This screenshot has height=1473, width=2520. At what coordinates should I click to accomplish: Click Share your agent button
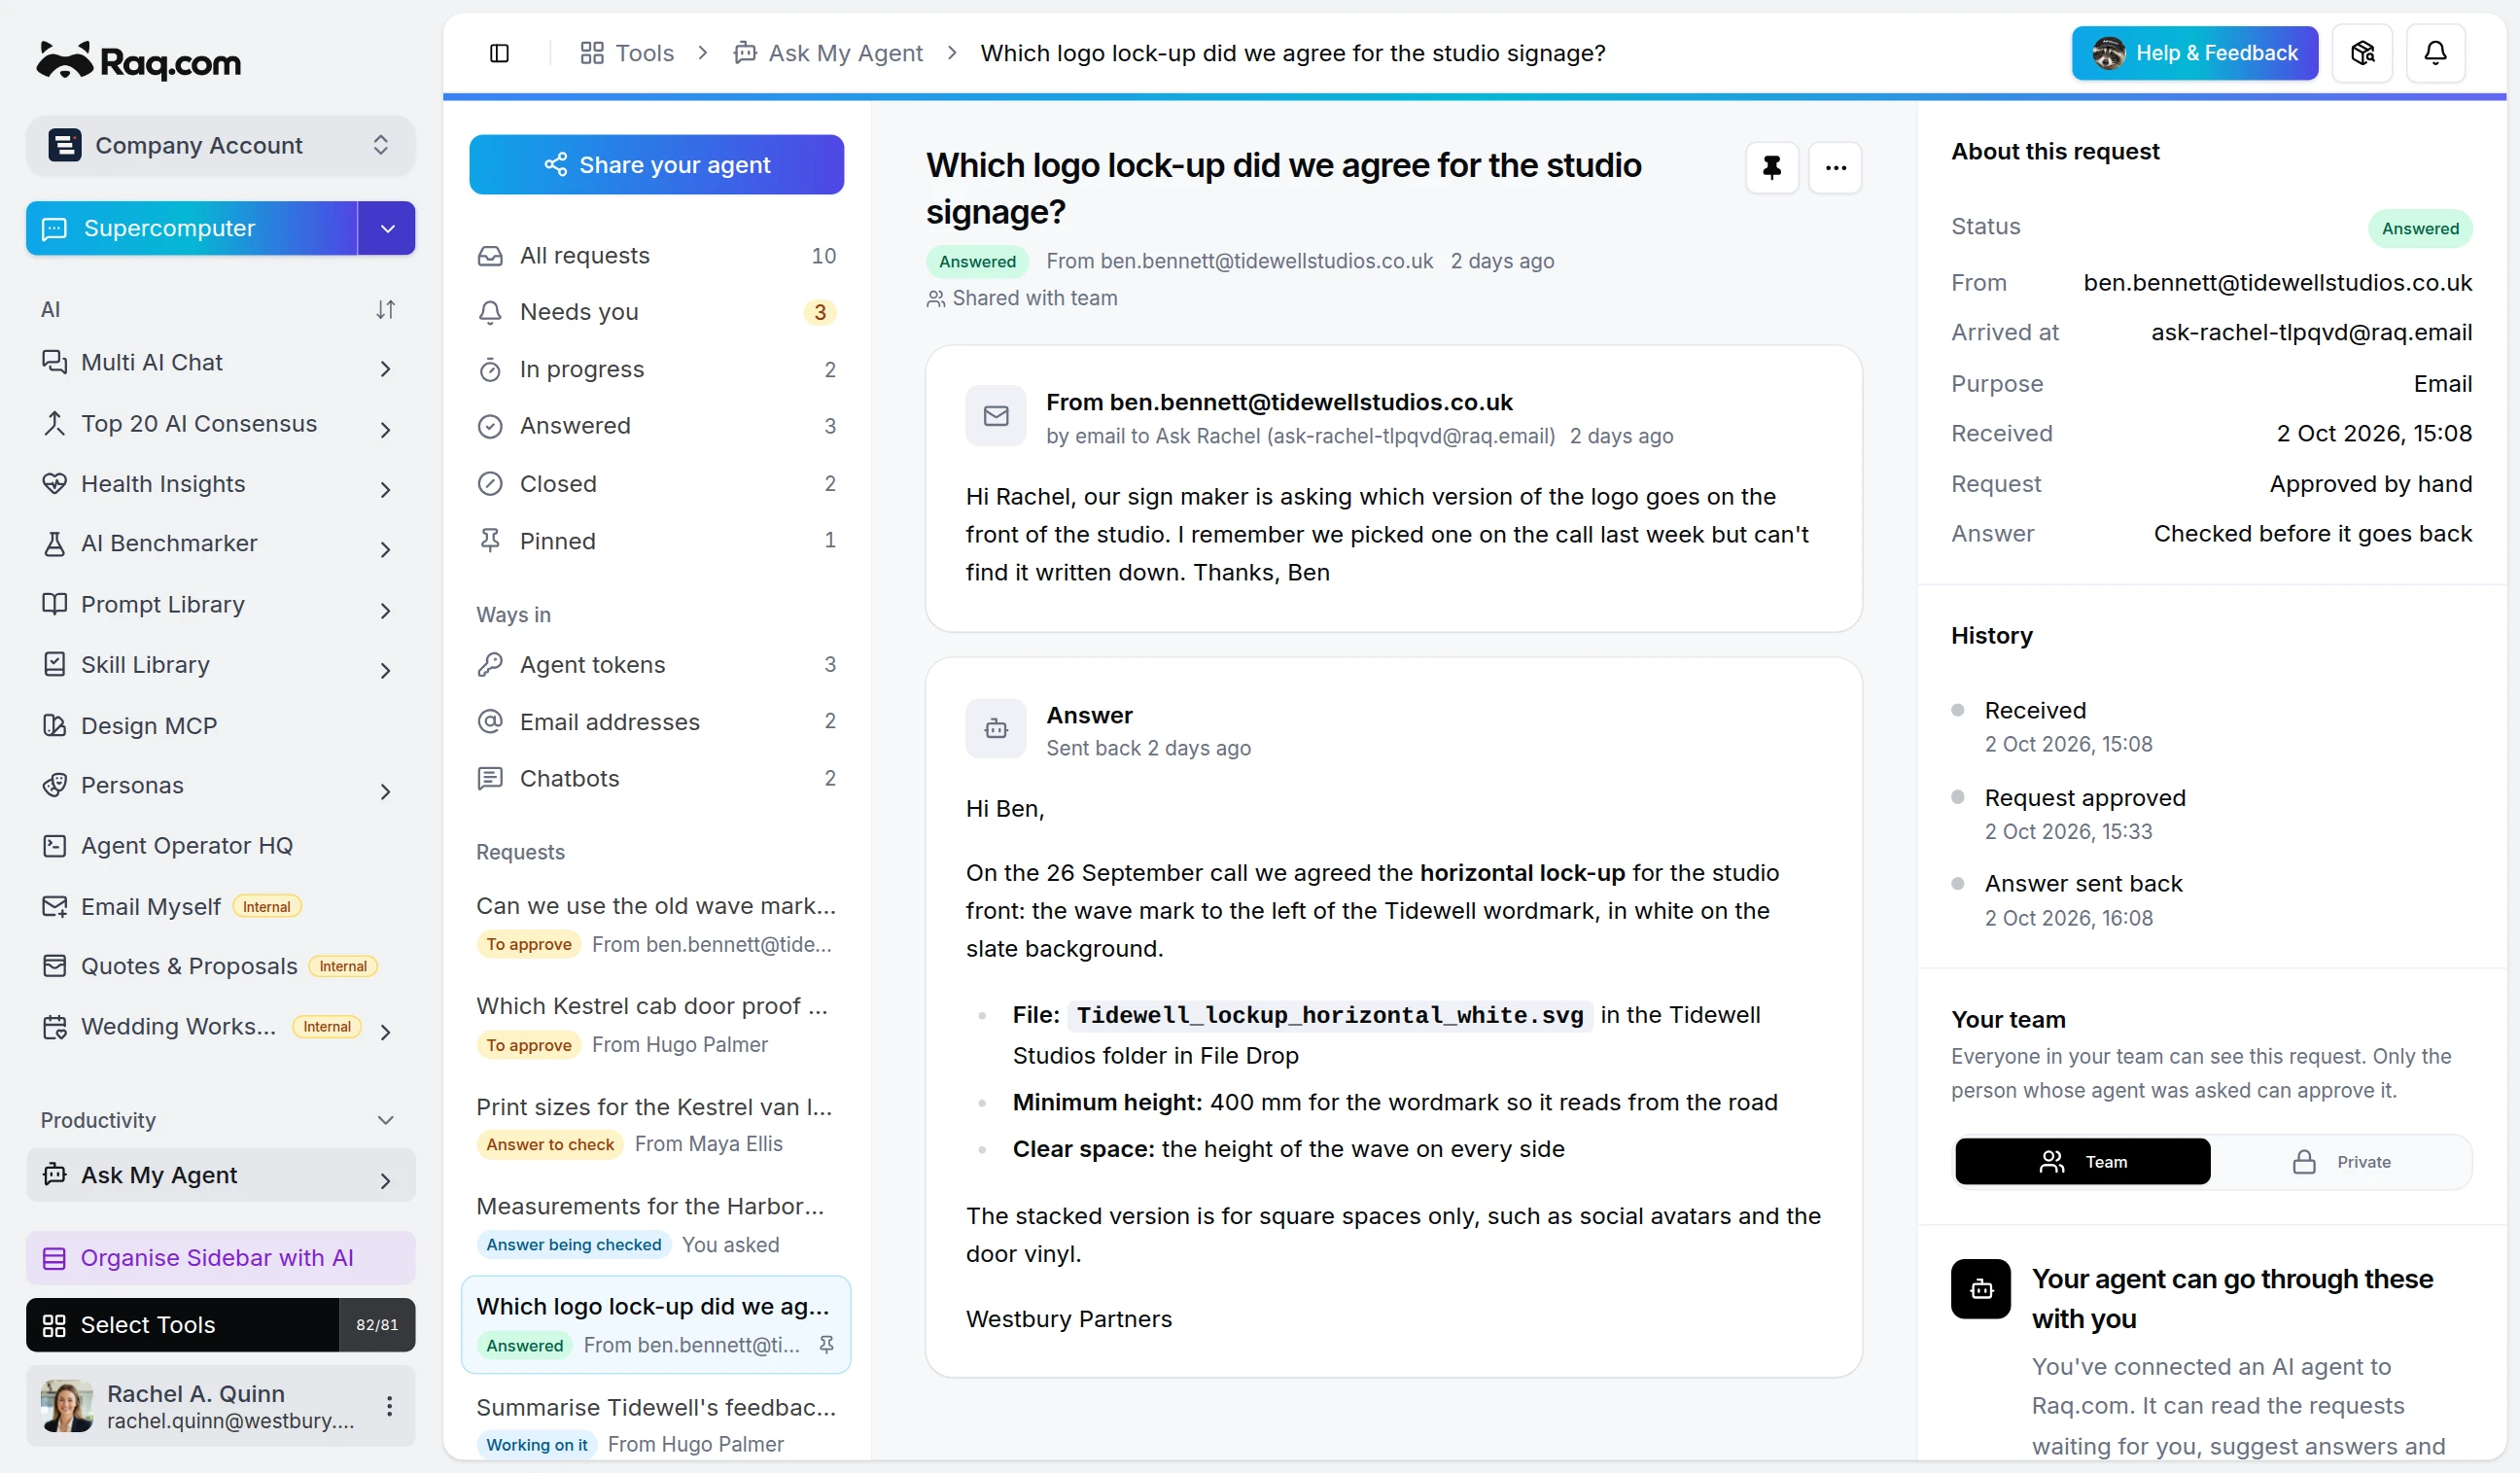[x=656, y=165]
